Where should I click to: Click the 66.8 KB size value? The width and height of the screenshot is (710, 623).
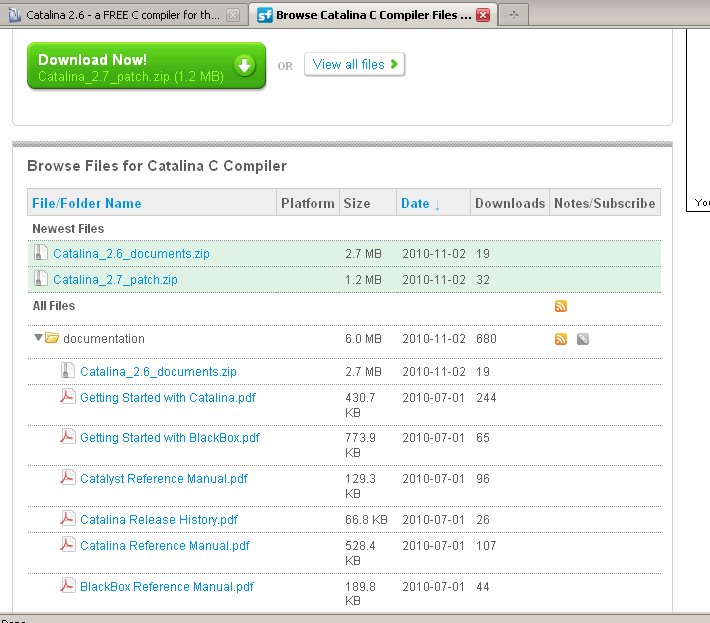[366, 520]
